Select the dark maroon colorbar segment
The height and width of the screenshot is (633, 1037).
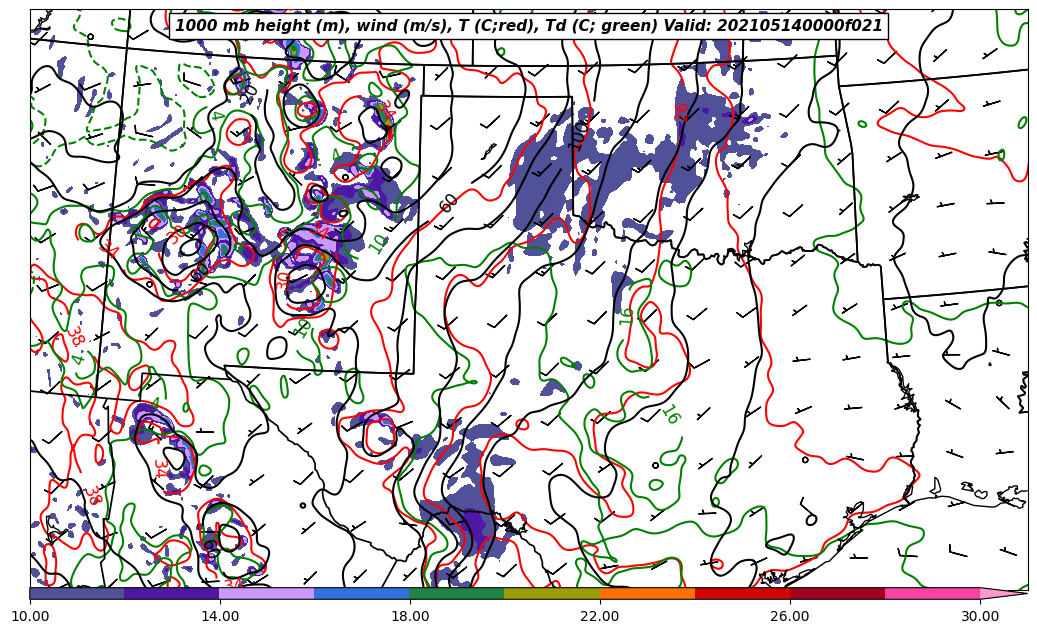(x=837, y=593)
